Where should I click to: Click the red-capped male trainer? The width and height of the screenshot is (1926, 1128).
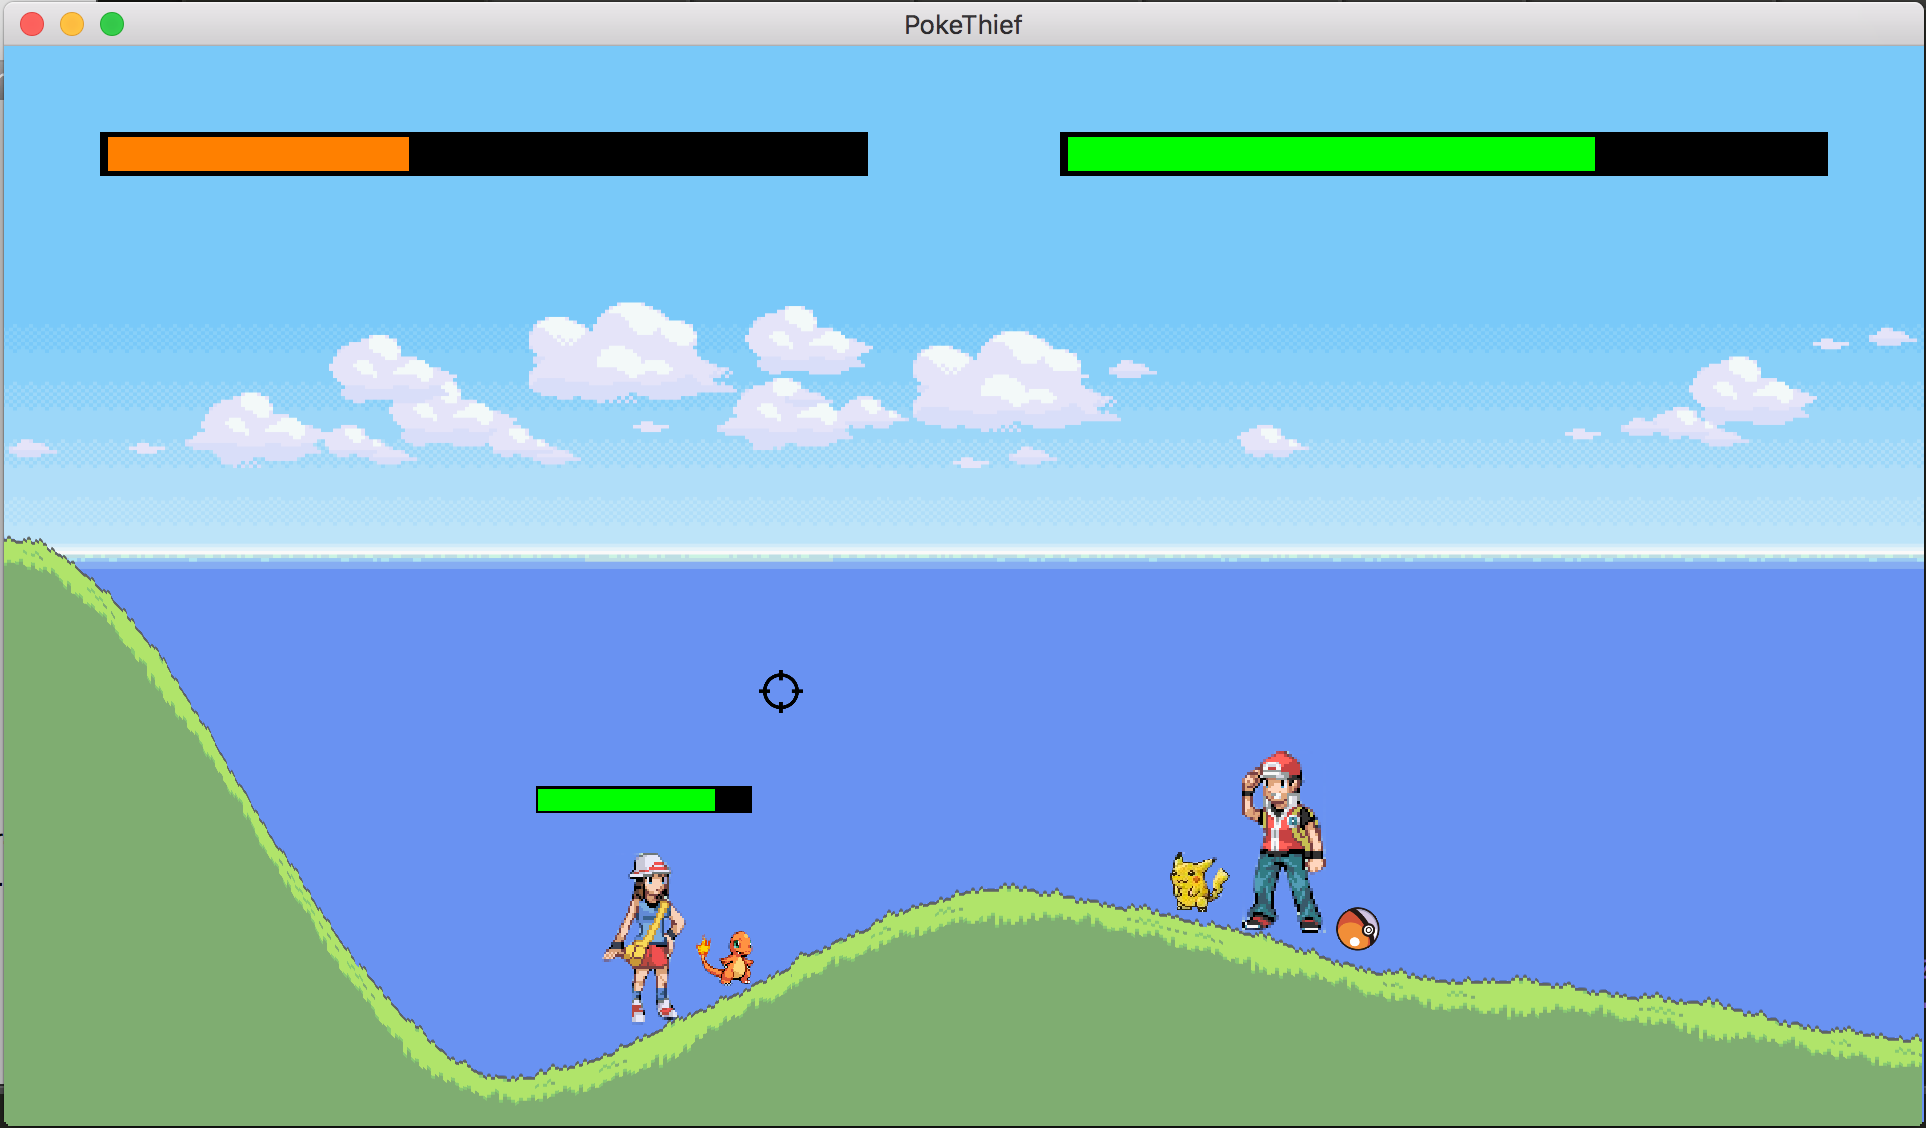[x=1283, y=842]
